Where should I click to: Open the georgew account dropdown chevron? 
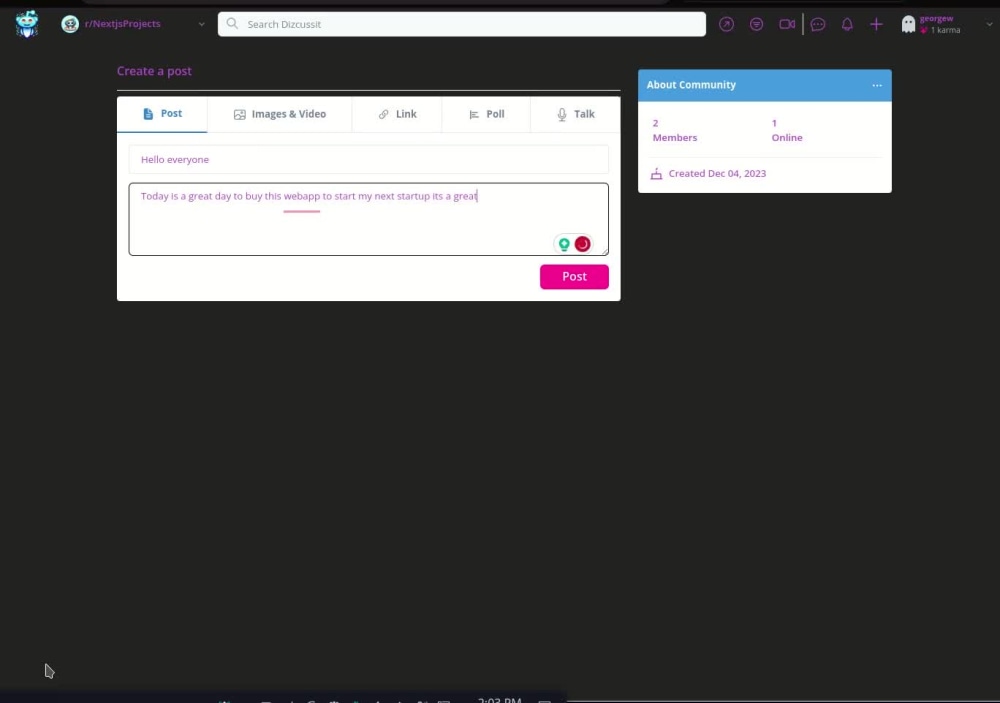click(988, 23)
